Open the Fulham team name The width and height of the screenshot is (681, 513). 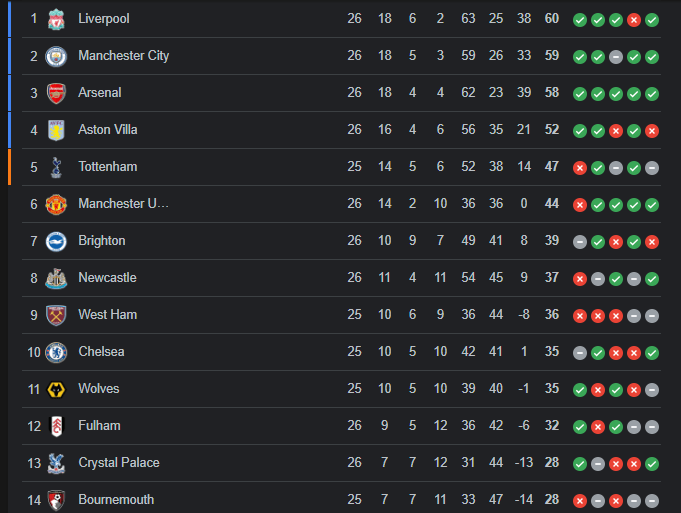click(99, 425)
